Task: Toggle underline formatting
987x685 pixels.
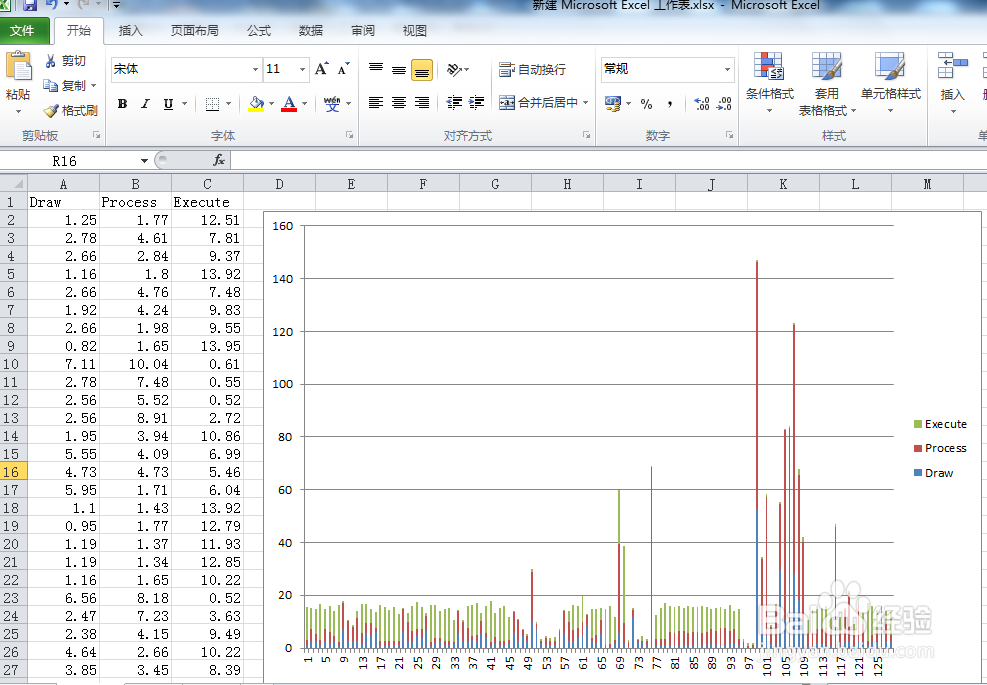Action: click(x=168, y=104)
